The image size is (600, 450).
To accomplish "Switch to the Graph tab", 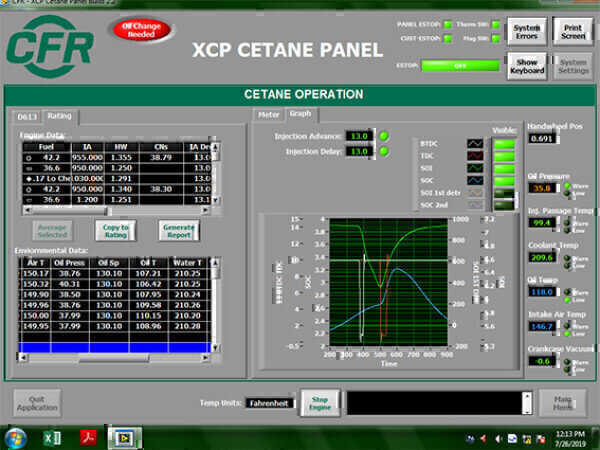I will coord(301,114).
